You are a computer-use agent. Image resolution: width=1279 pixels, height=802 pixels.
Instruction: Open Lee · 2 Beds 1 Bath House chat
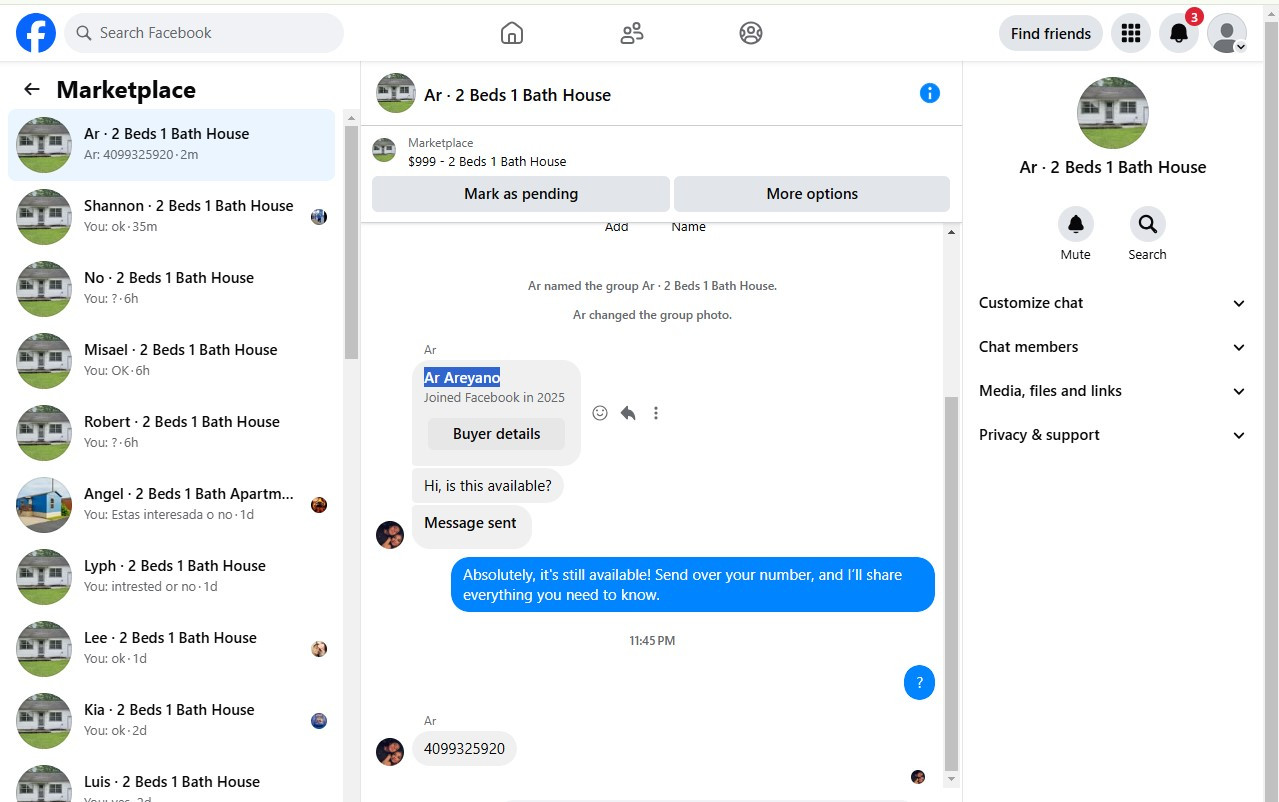click(171, 649)
